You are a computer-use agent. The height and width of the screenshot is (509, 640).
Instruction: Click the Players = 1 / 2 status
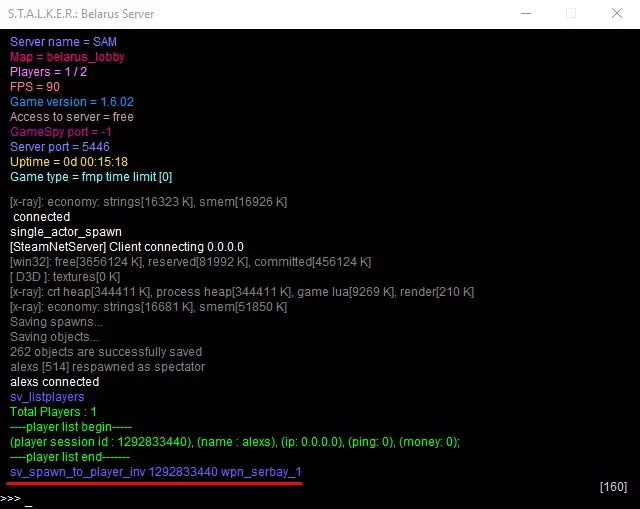49,72
